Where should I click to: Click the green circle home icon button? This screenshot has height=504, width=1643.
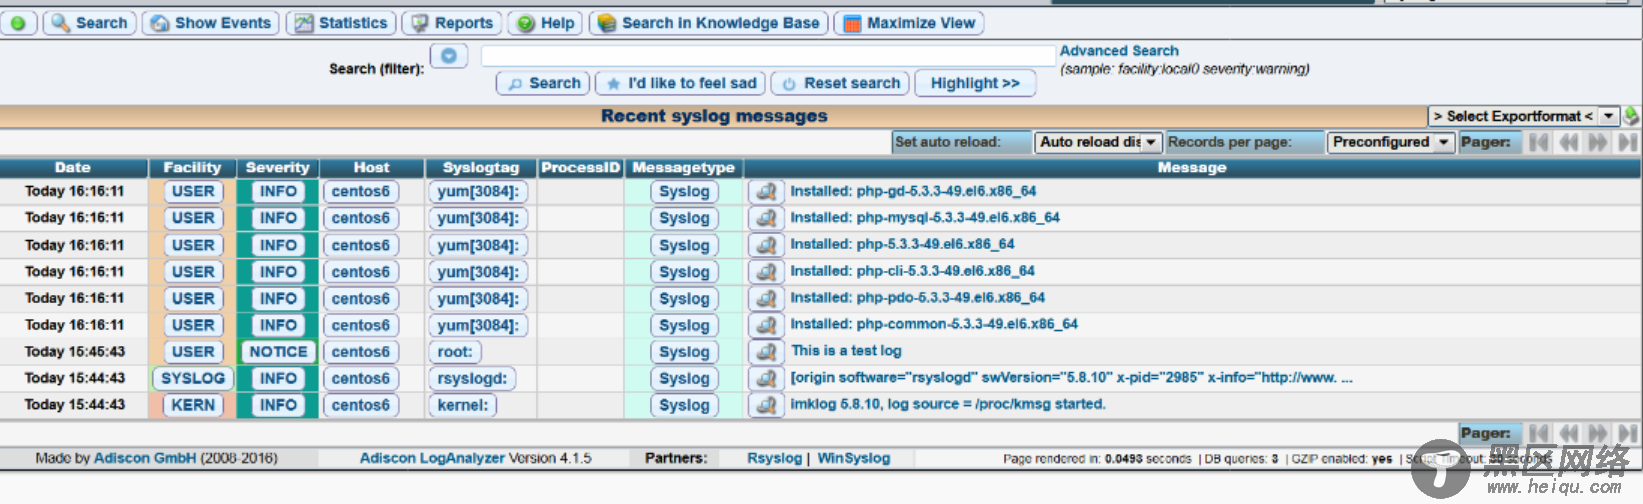(19, 23)
